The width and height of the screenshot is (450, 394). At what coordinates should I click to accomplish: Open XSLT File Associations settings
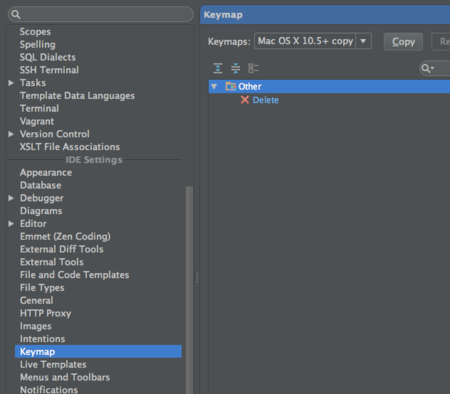click(70, 147)
